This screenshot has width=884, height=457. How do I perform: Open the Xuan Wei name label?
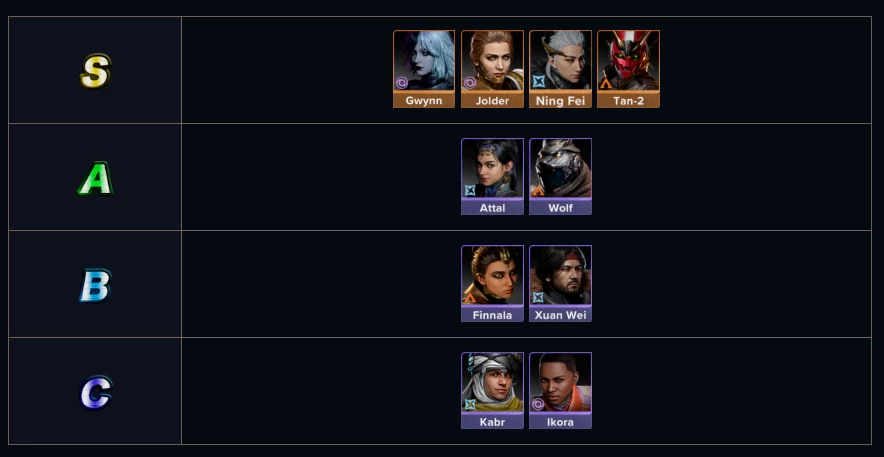(x=560, y=315)
